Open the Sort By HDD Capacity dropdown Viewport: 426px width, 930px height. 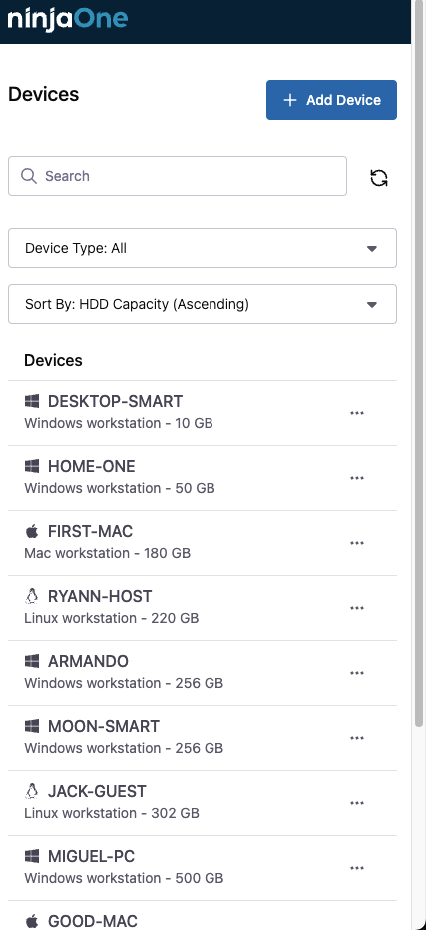click(202, 304)
